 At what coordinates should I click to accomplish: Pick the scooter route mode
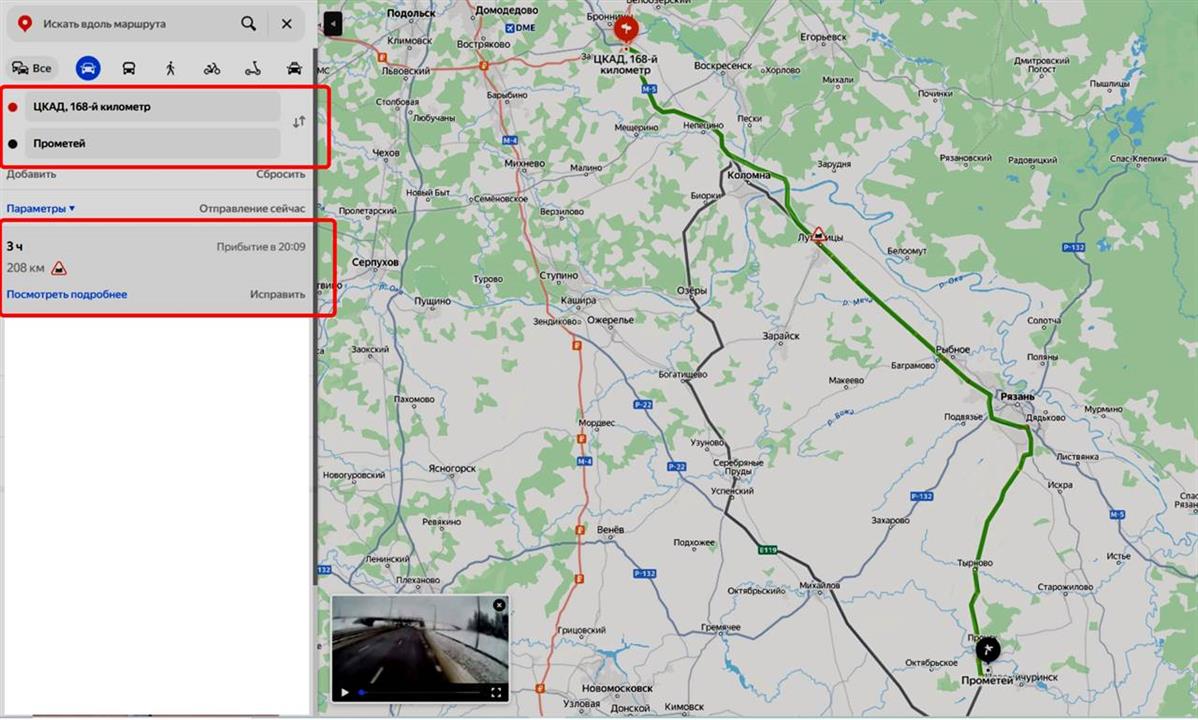click(253, 68)
